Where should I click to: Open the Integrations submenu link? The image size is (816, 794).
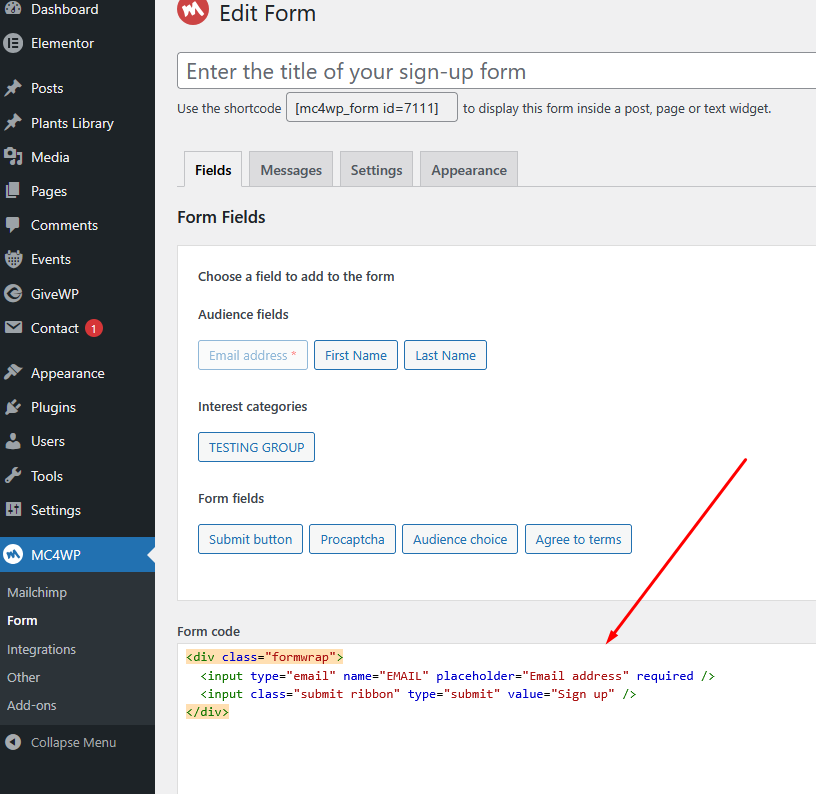pos(41,649)
